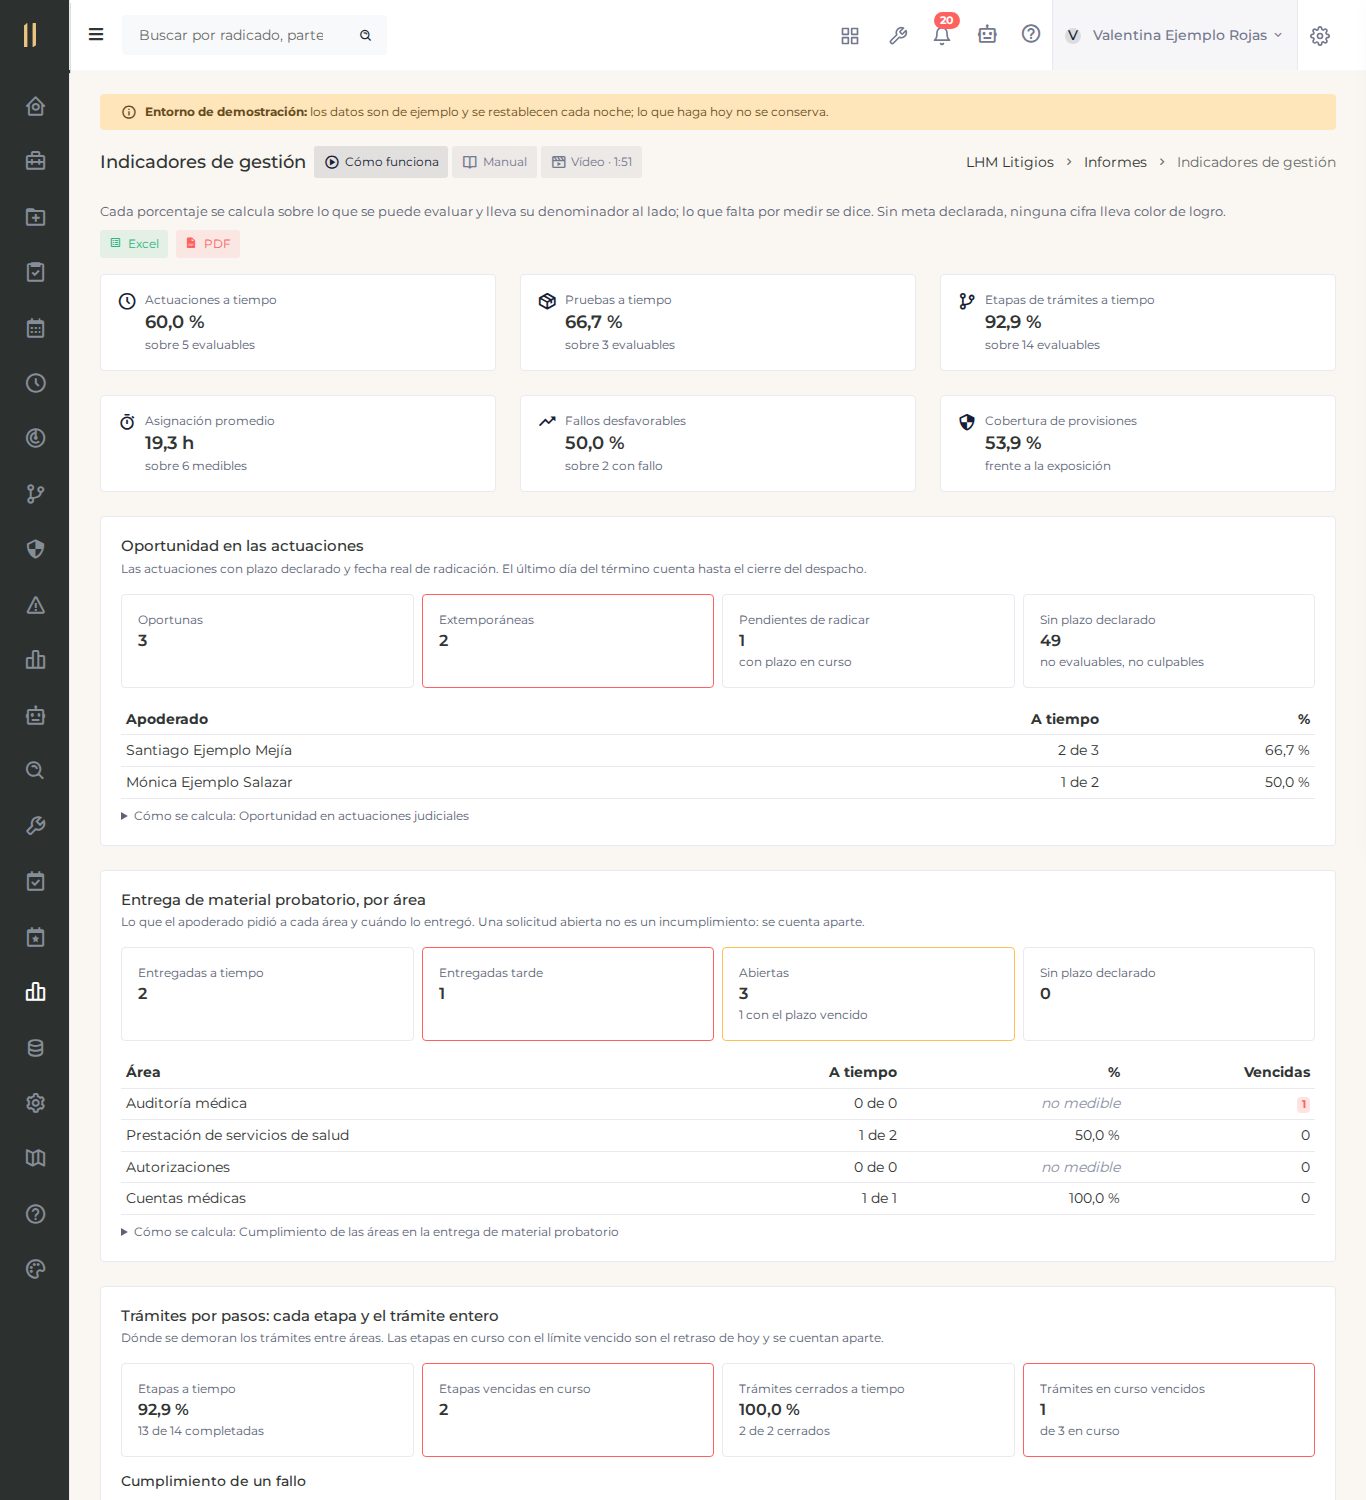
Task: Open the warning triangle icon in sidebar
Action: click(x=35, y=605)
